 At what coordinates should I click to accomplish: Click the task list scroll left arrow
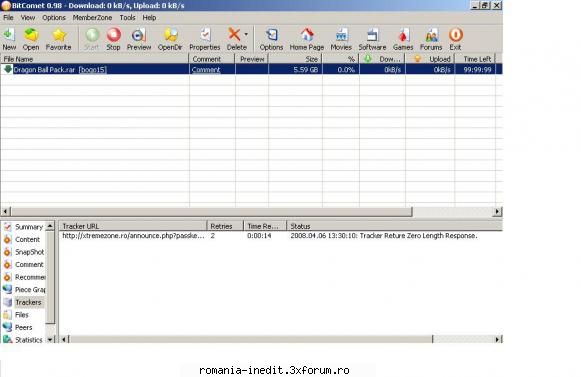click(x=5, y=211)
